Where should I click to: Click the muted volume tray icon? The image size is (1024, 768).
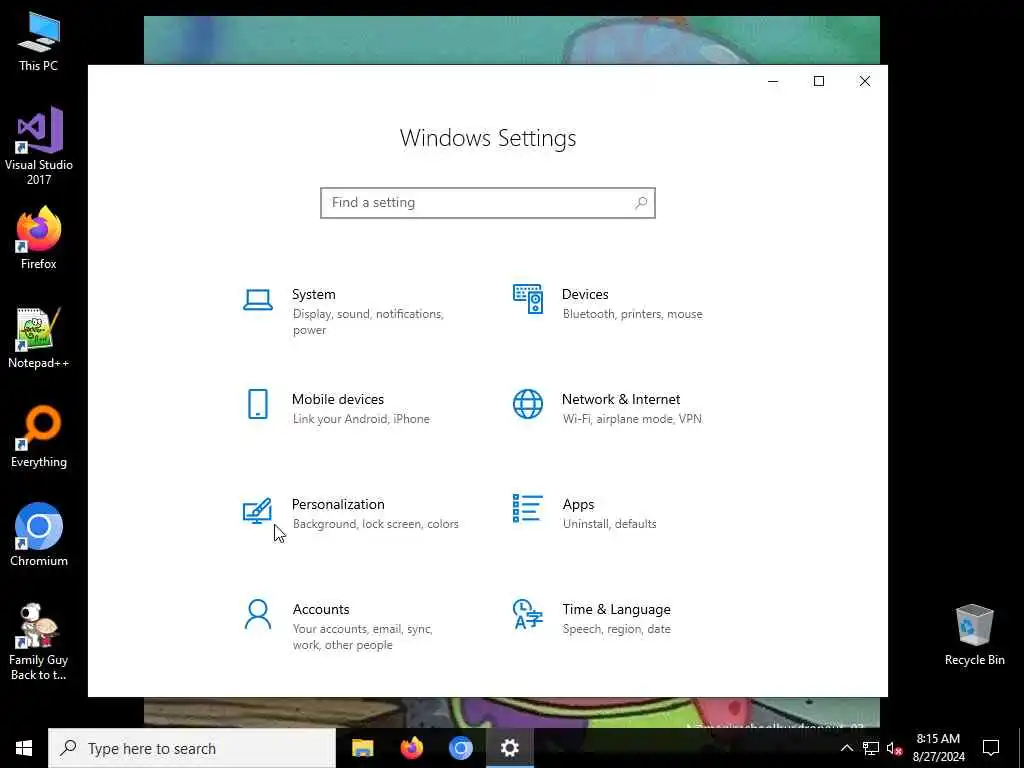tap(895, 748)
